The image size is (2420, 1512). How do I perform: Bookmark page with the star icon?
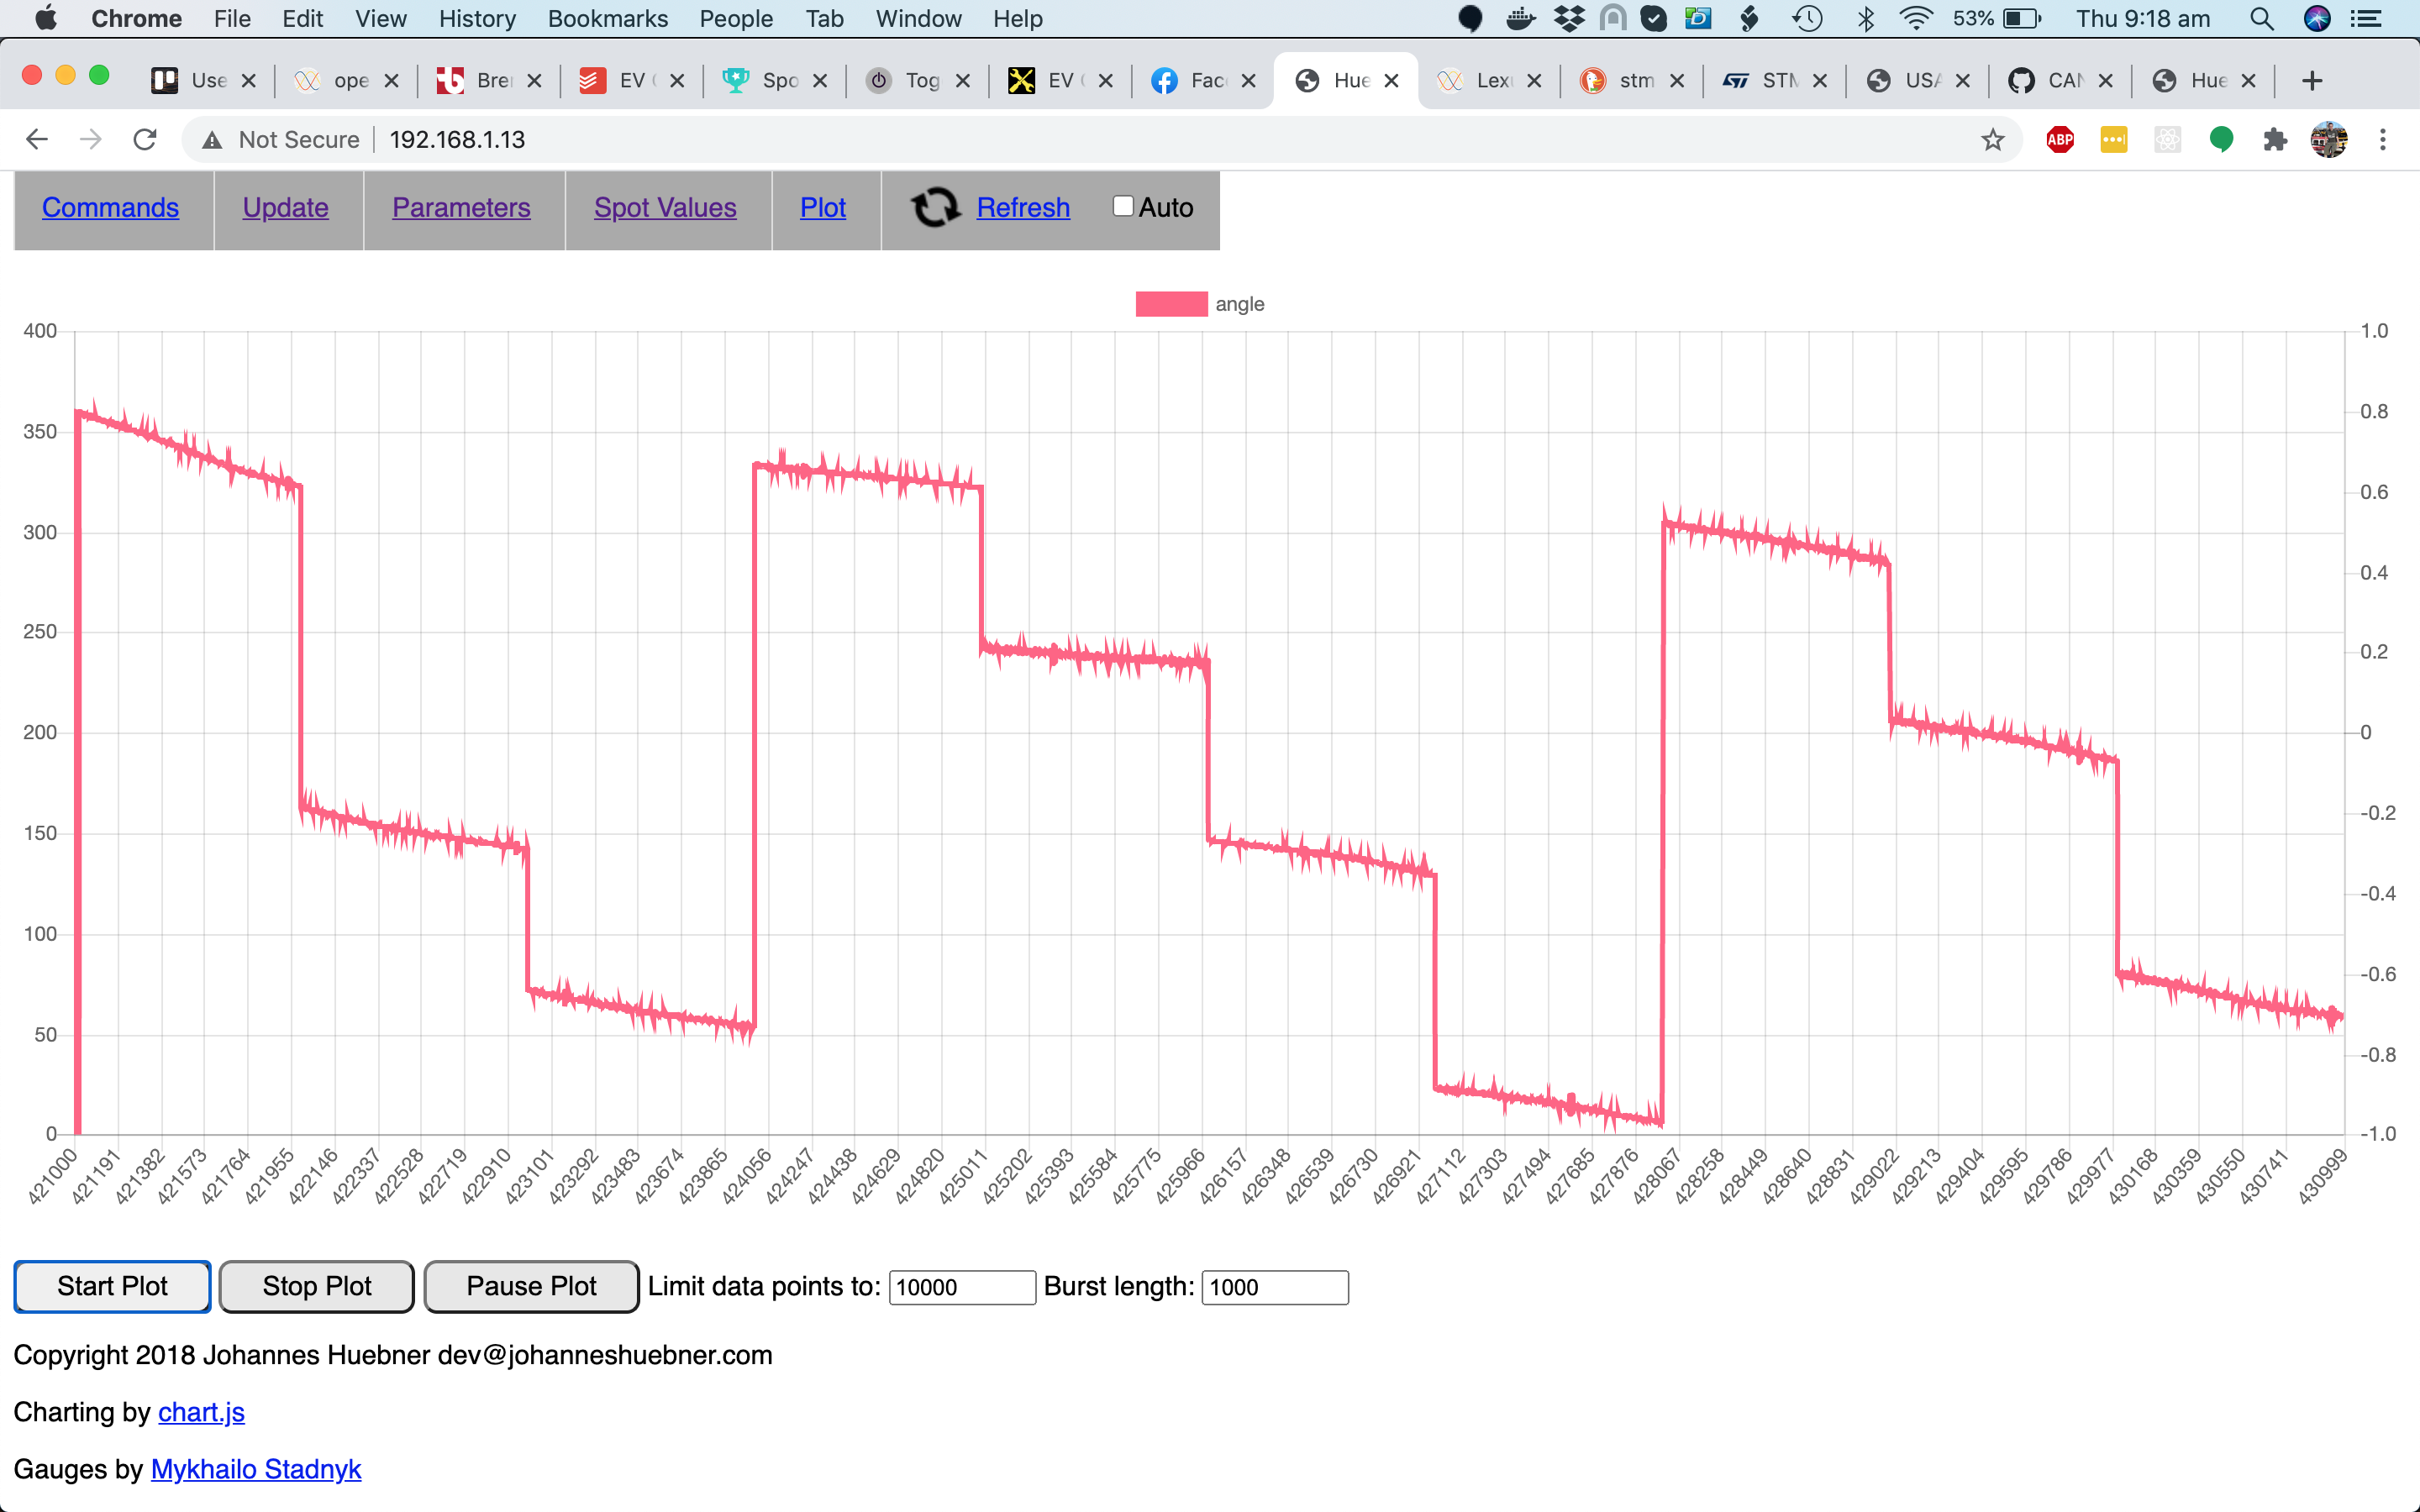1992,140
